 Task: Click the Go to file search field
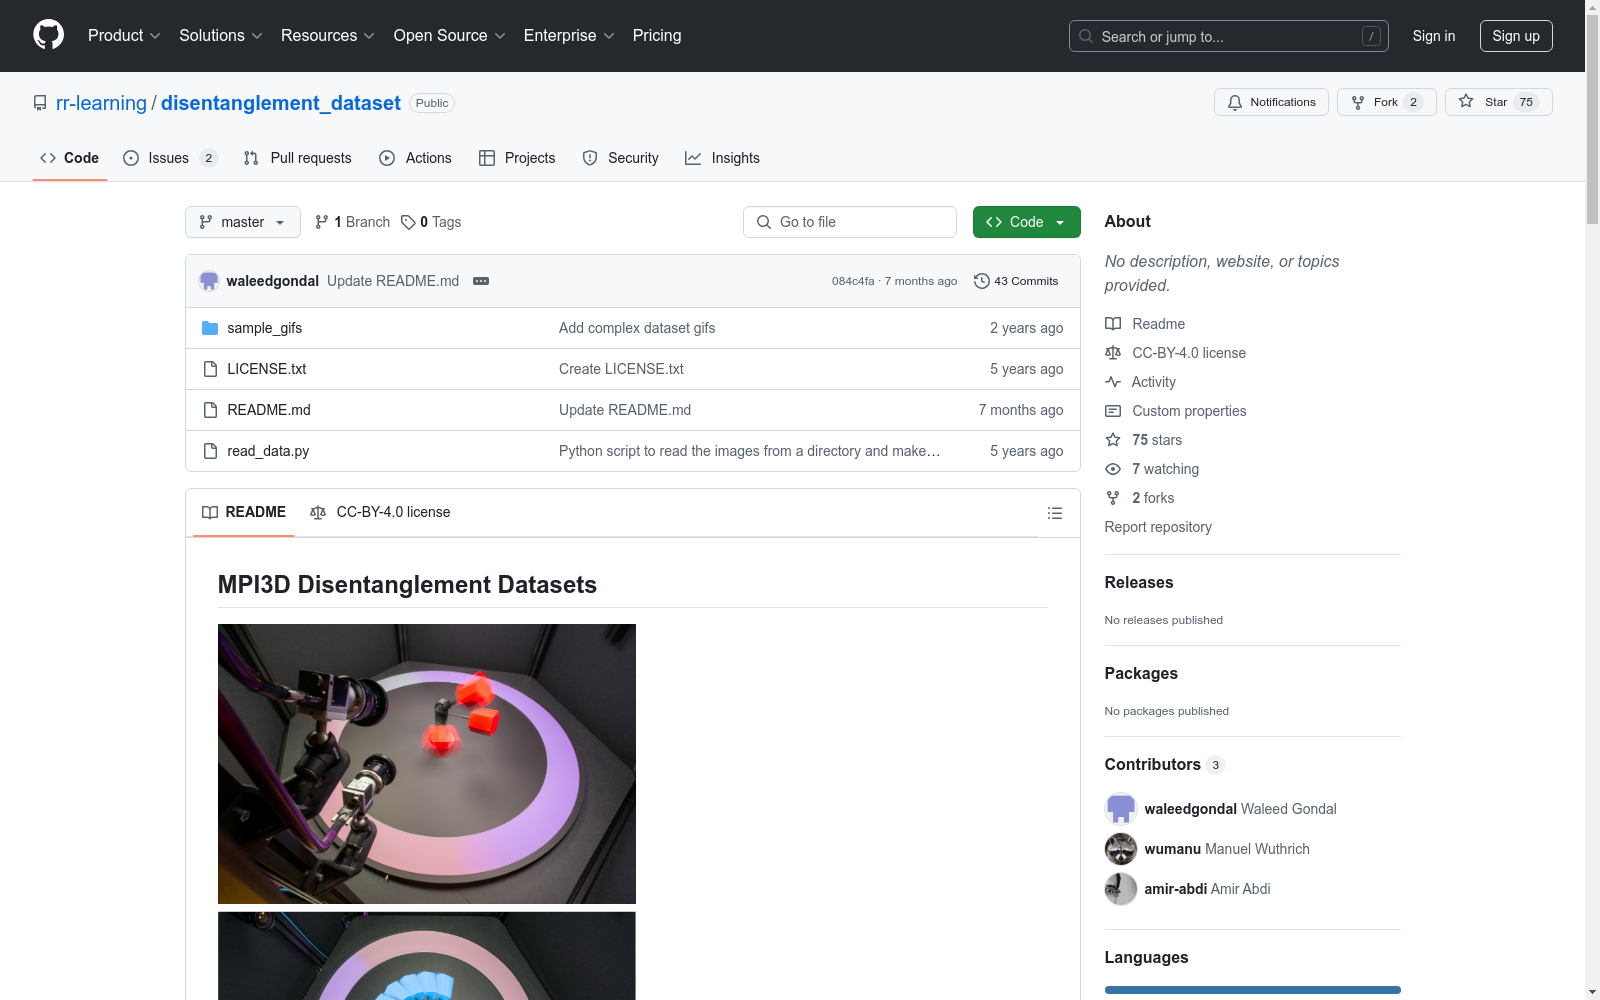[850, 222]
